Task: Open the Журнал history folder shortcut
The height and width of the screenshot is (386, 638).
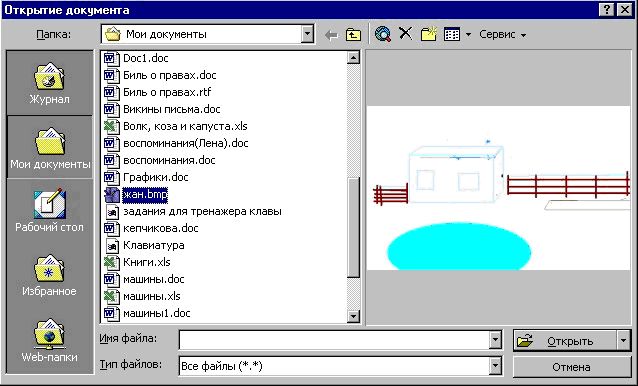Action: point(49,83)
